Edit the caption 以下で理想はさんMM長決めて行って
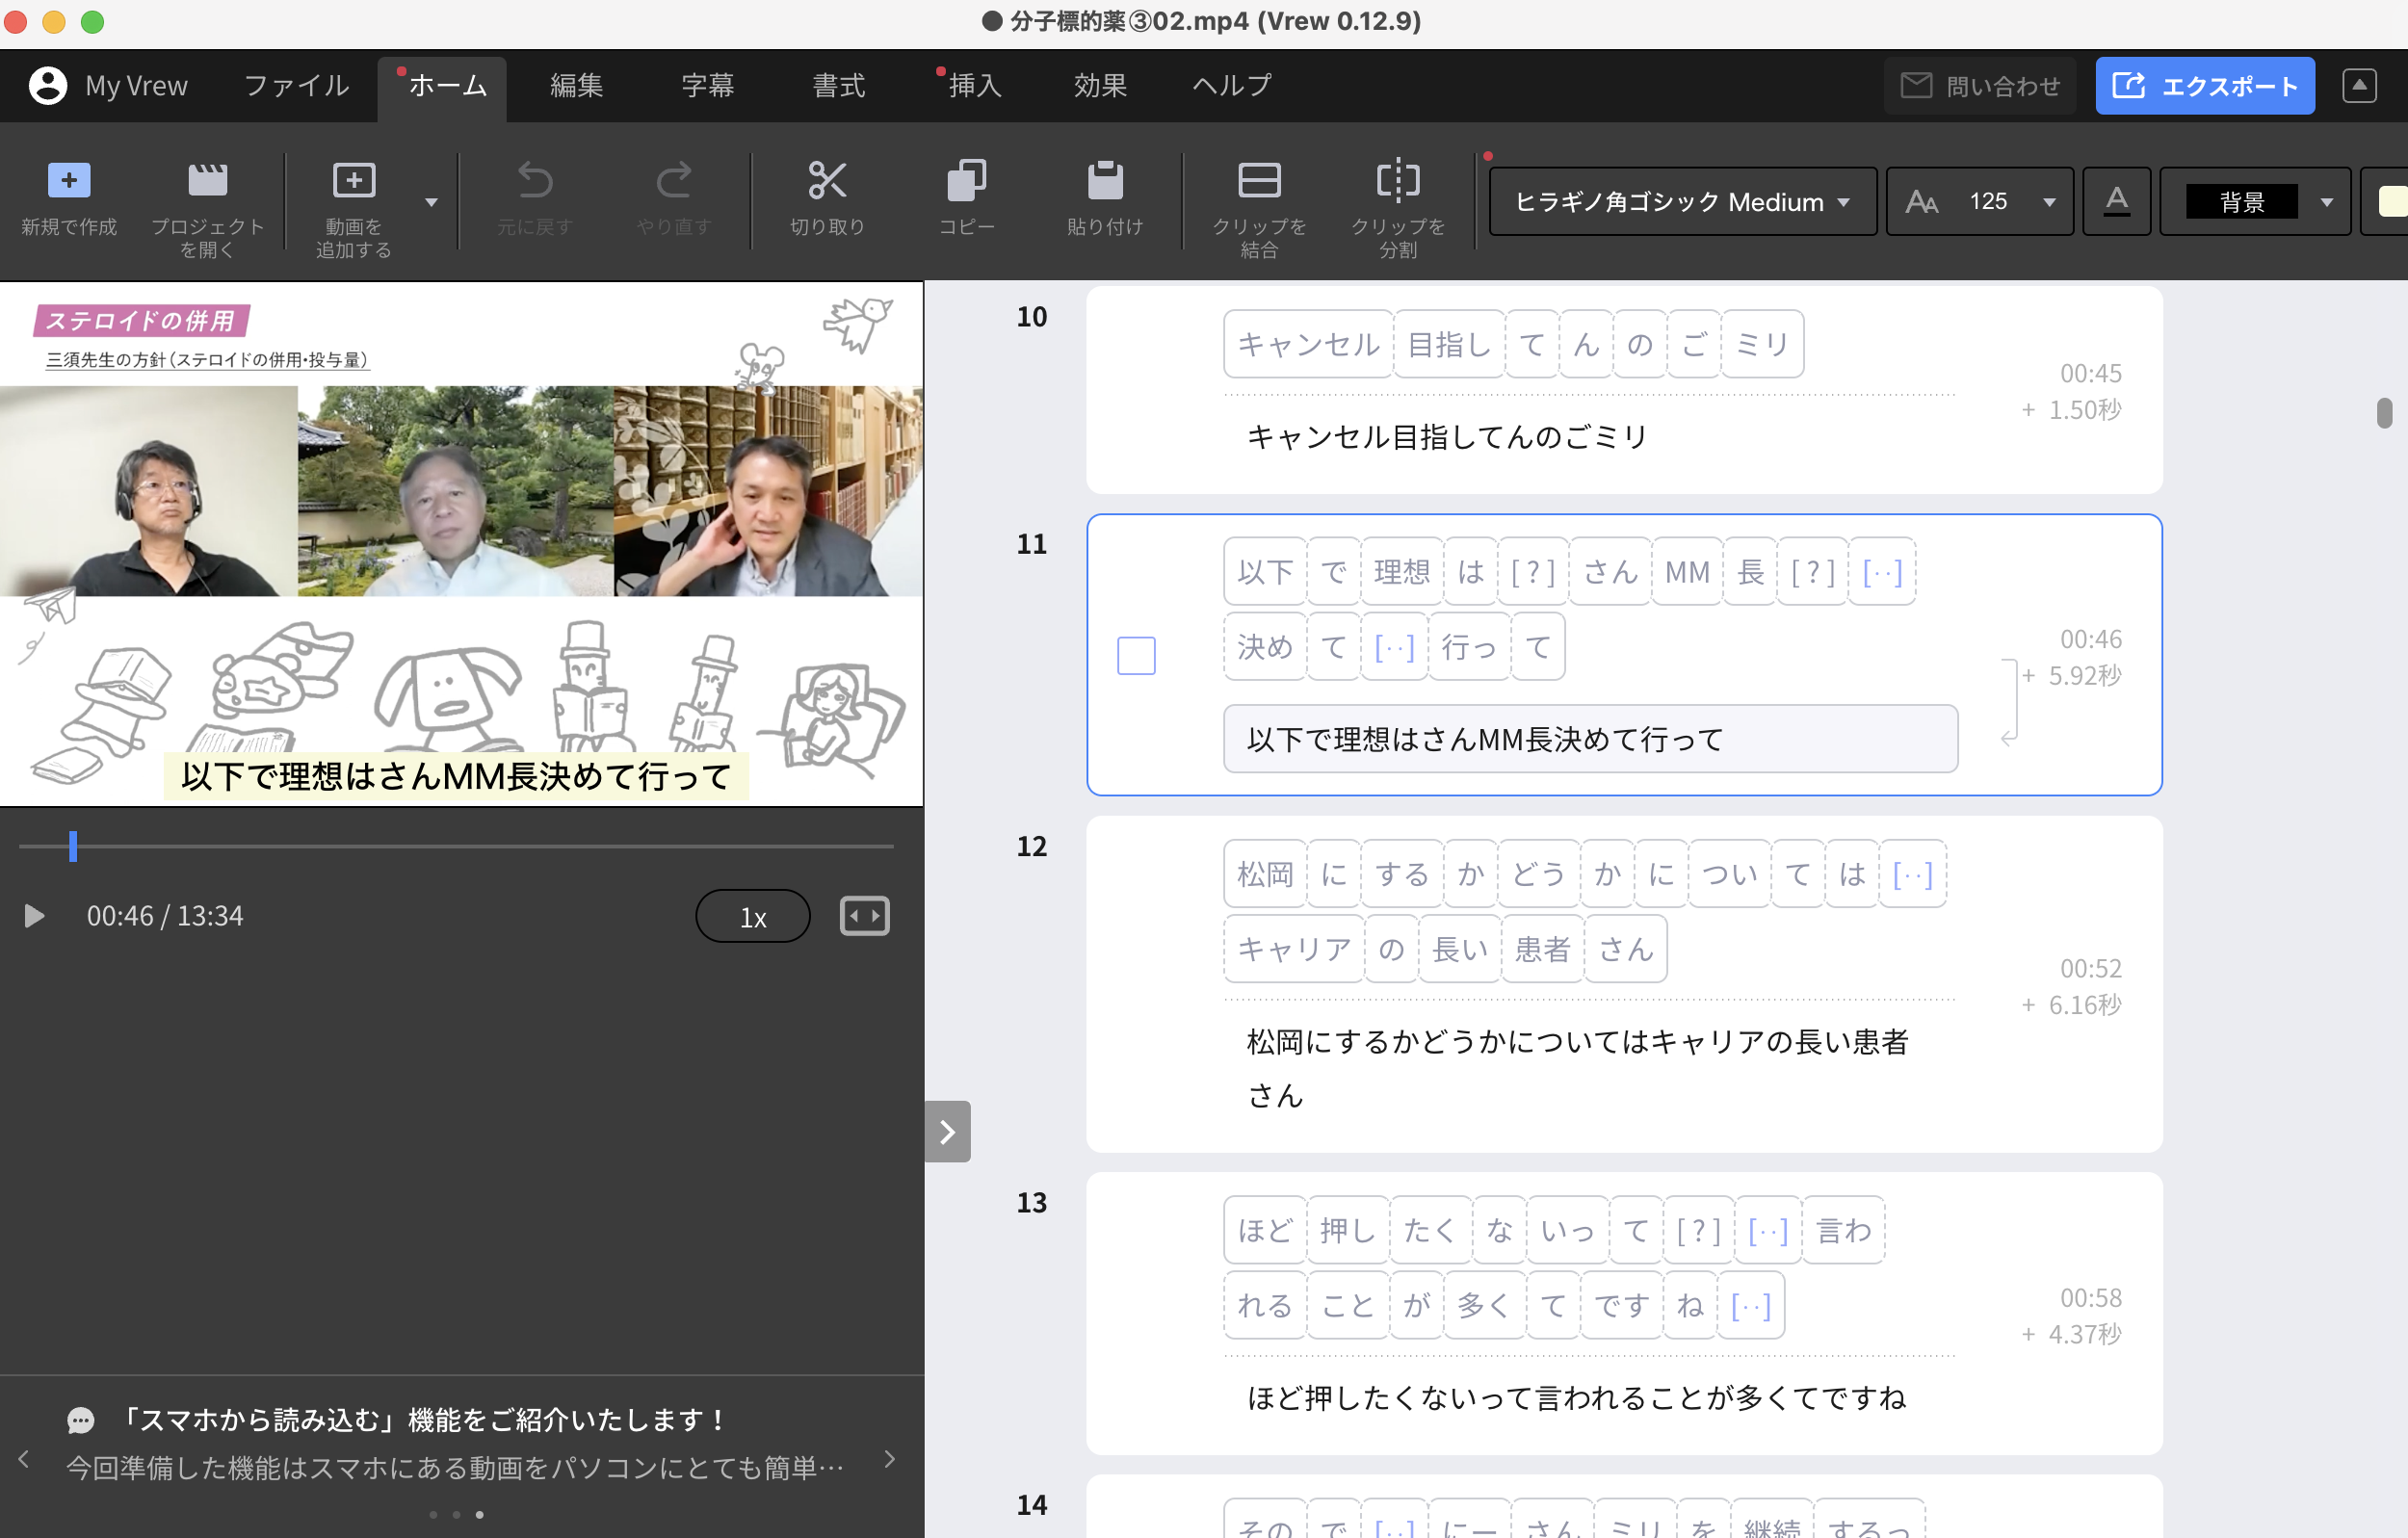 pos(1590,739)
